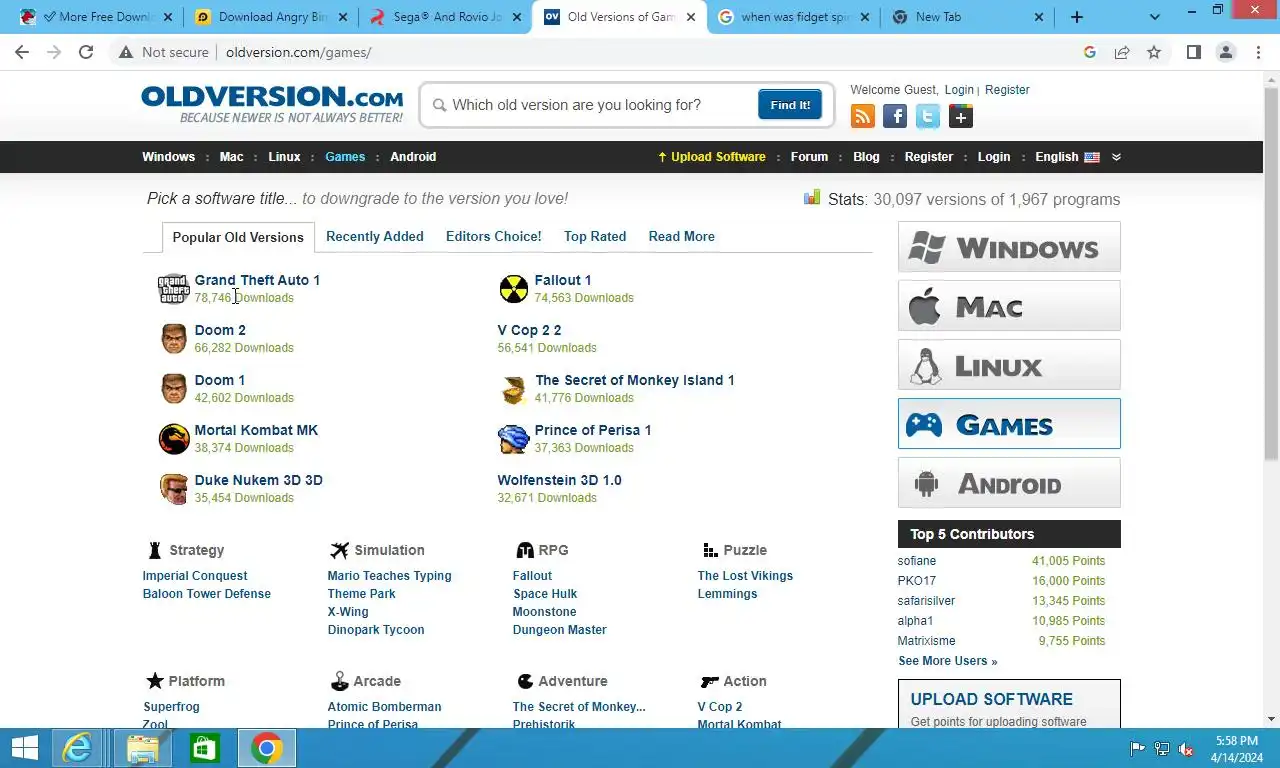Click the Monkey Island treasure chest icon
Viewport: 1280px width, 768px height.
pyautogui.click(x=514, y=390)
